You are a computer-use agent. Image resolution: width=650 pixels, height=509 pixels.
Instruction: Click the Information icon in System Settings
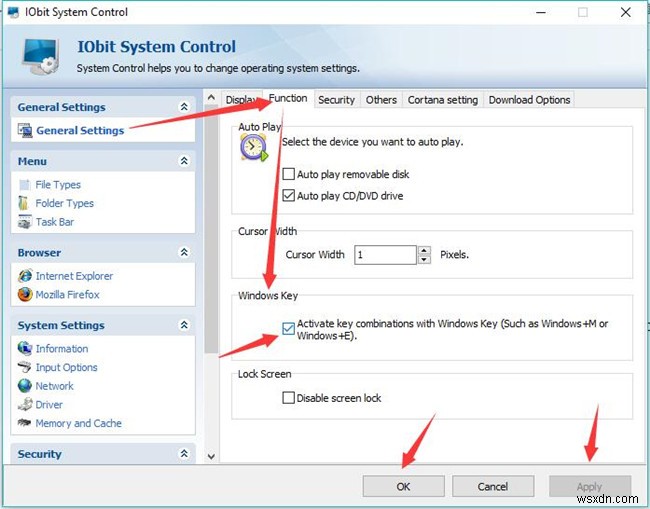(25, 348)
